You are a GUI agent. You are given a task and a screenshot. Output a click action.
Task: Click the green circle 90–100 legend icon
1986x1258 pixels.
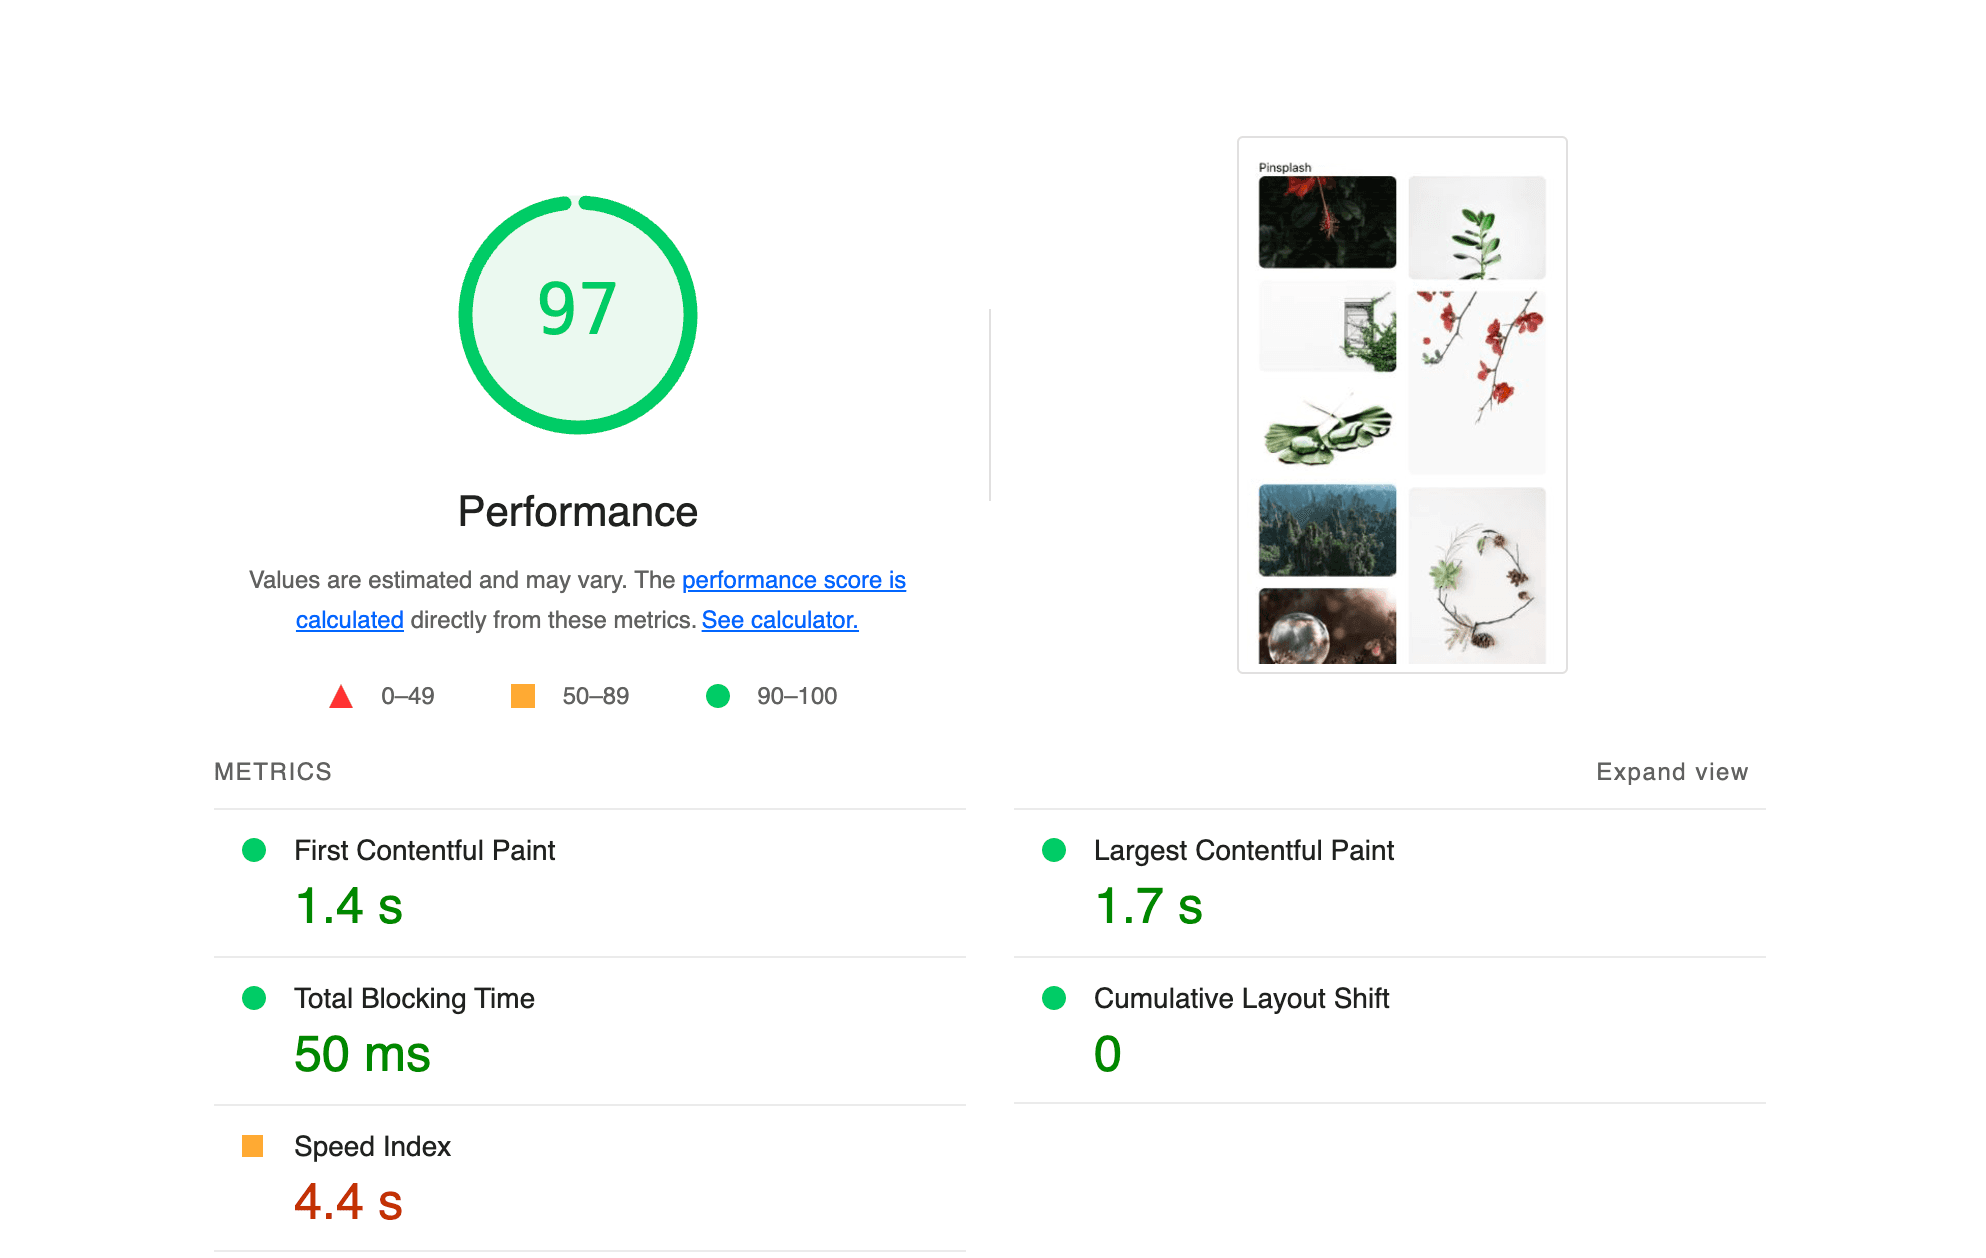pos(718,696)
